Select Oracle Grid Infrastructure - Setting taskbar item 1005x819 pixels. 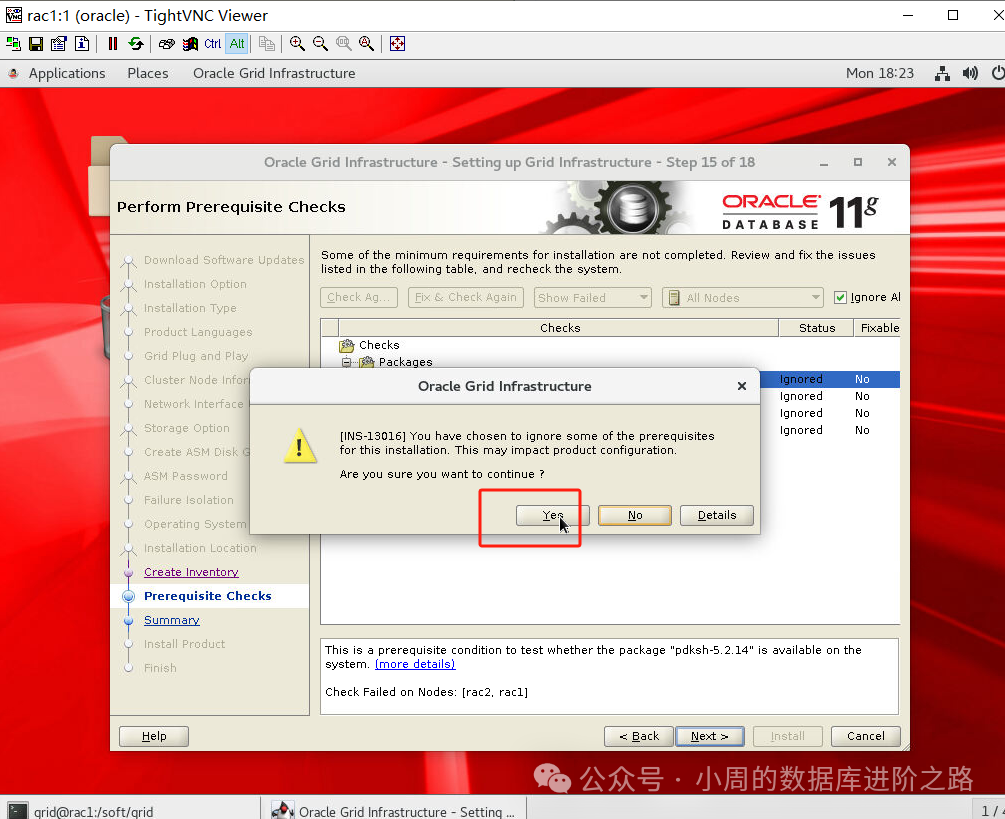[x=394, y=811]
